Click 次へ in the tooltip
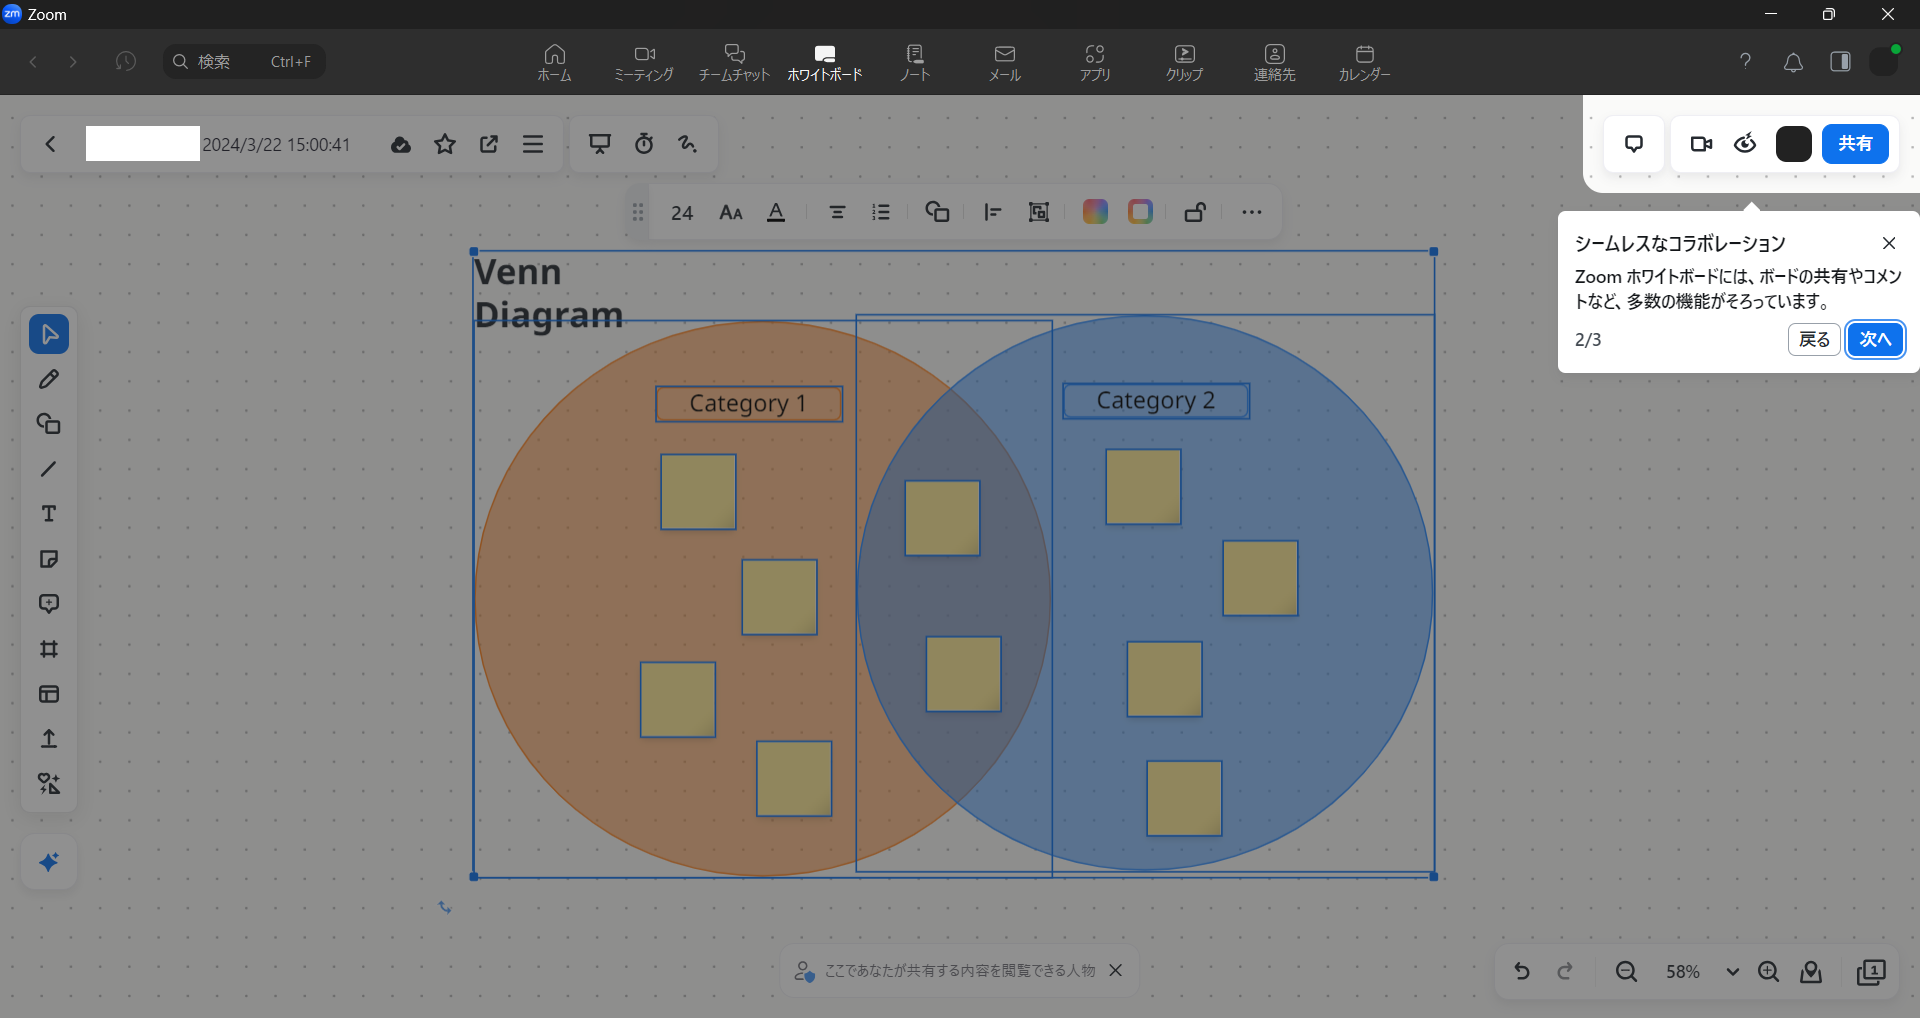The width and height of the screenshot is (1920, 1018). 1874,340
